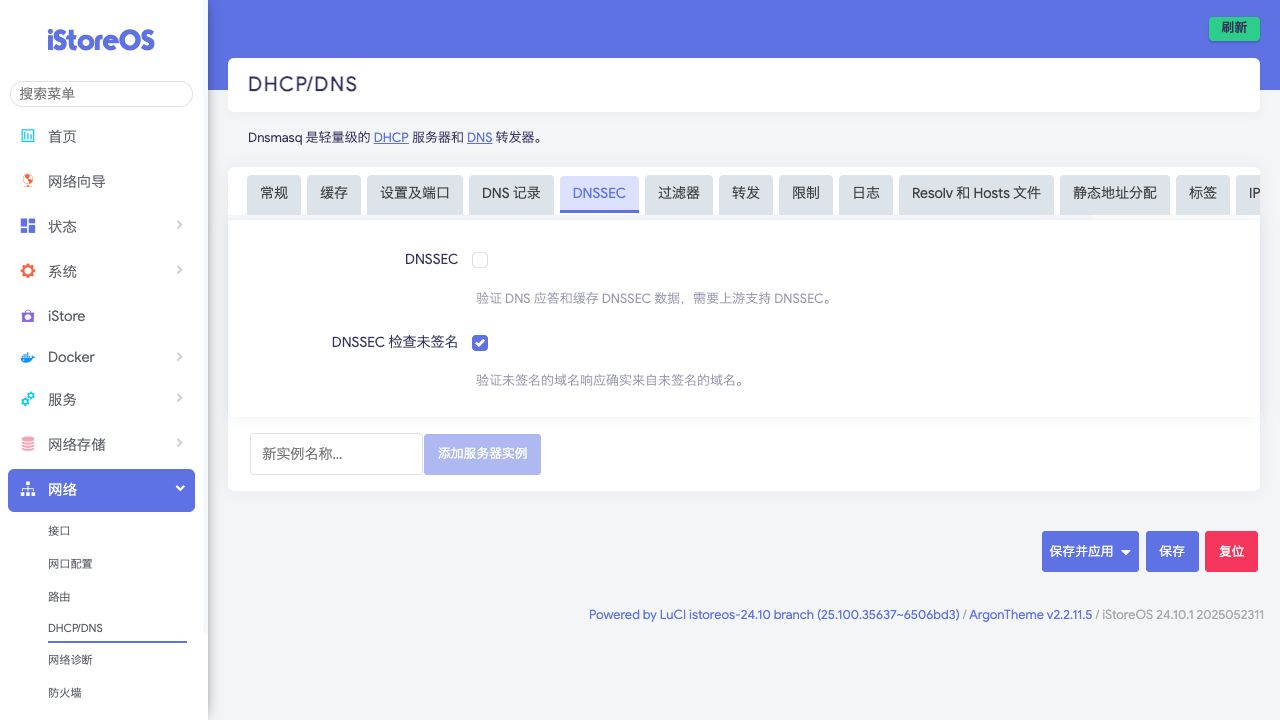This screenshot has height=720, width=1280.
Task: Switch to the 过滤器 tab
Action: coord(678,193)
